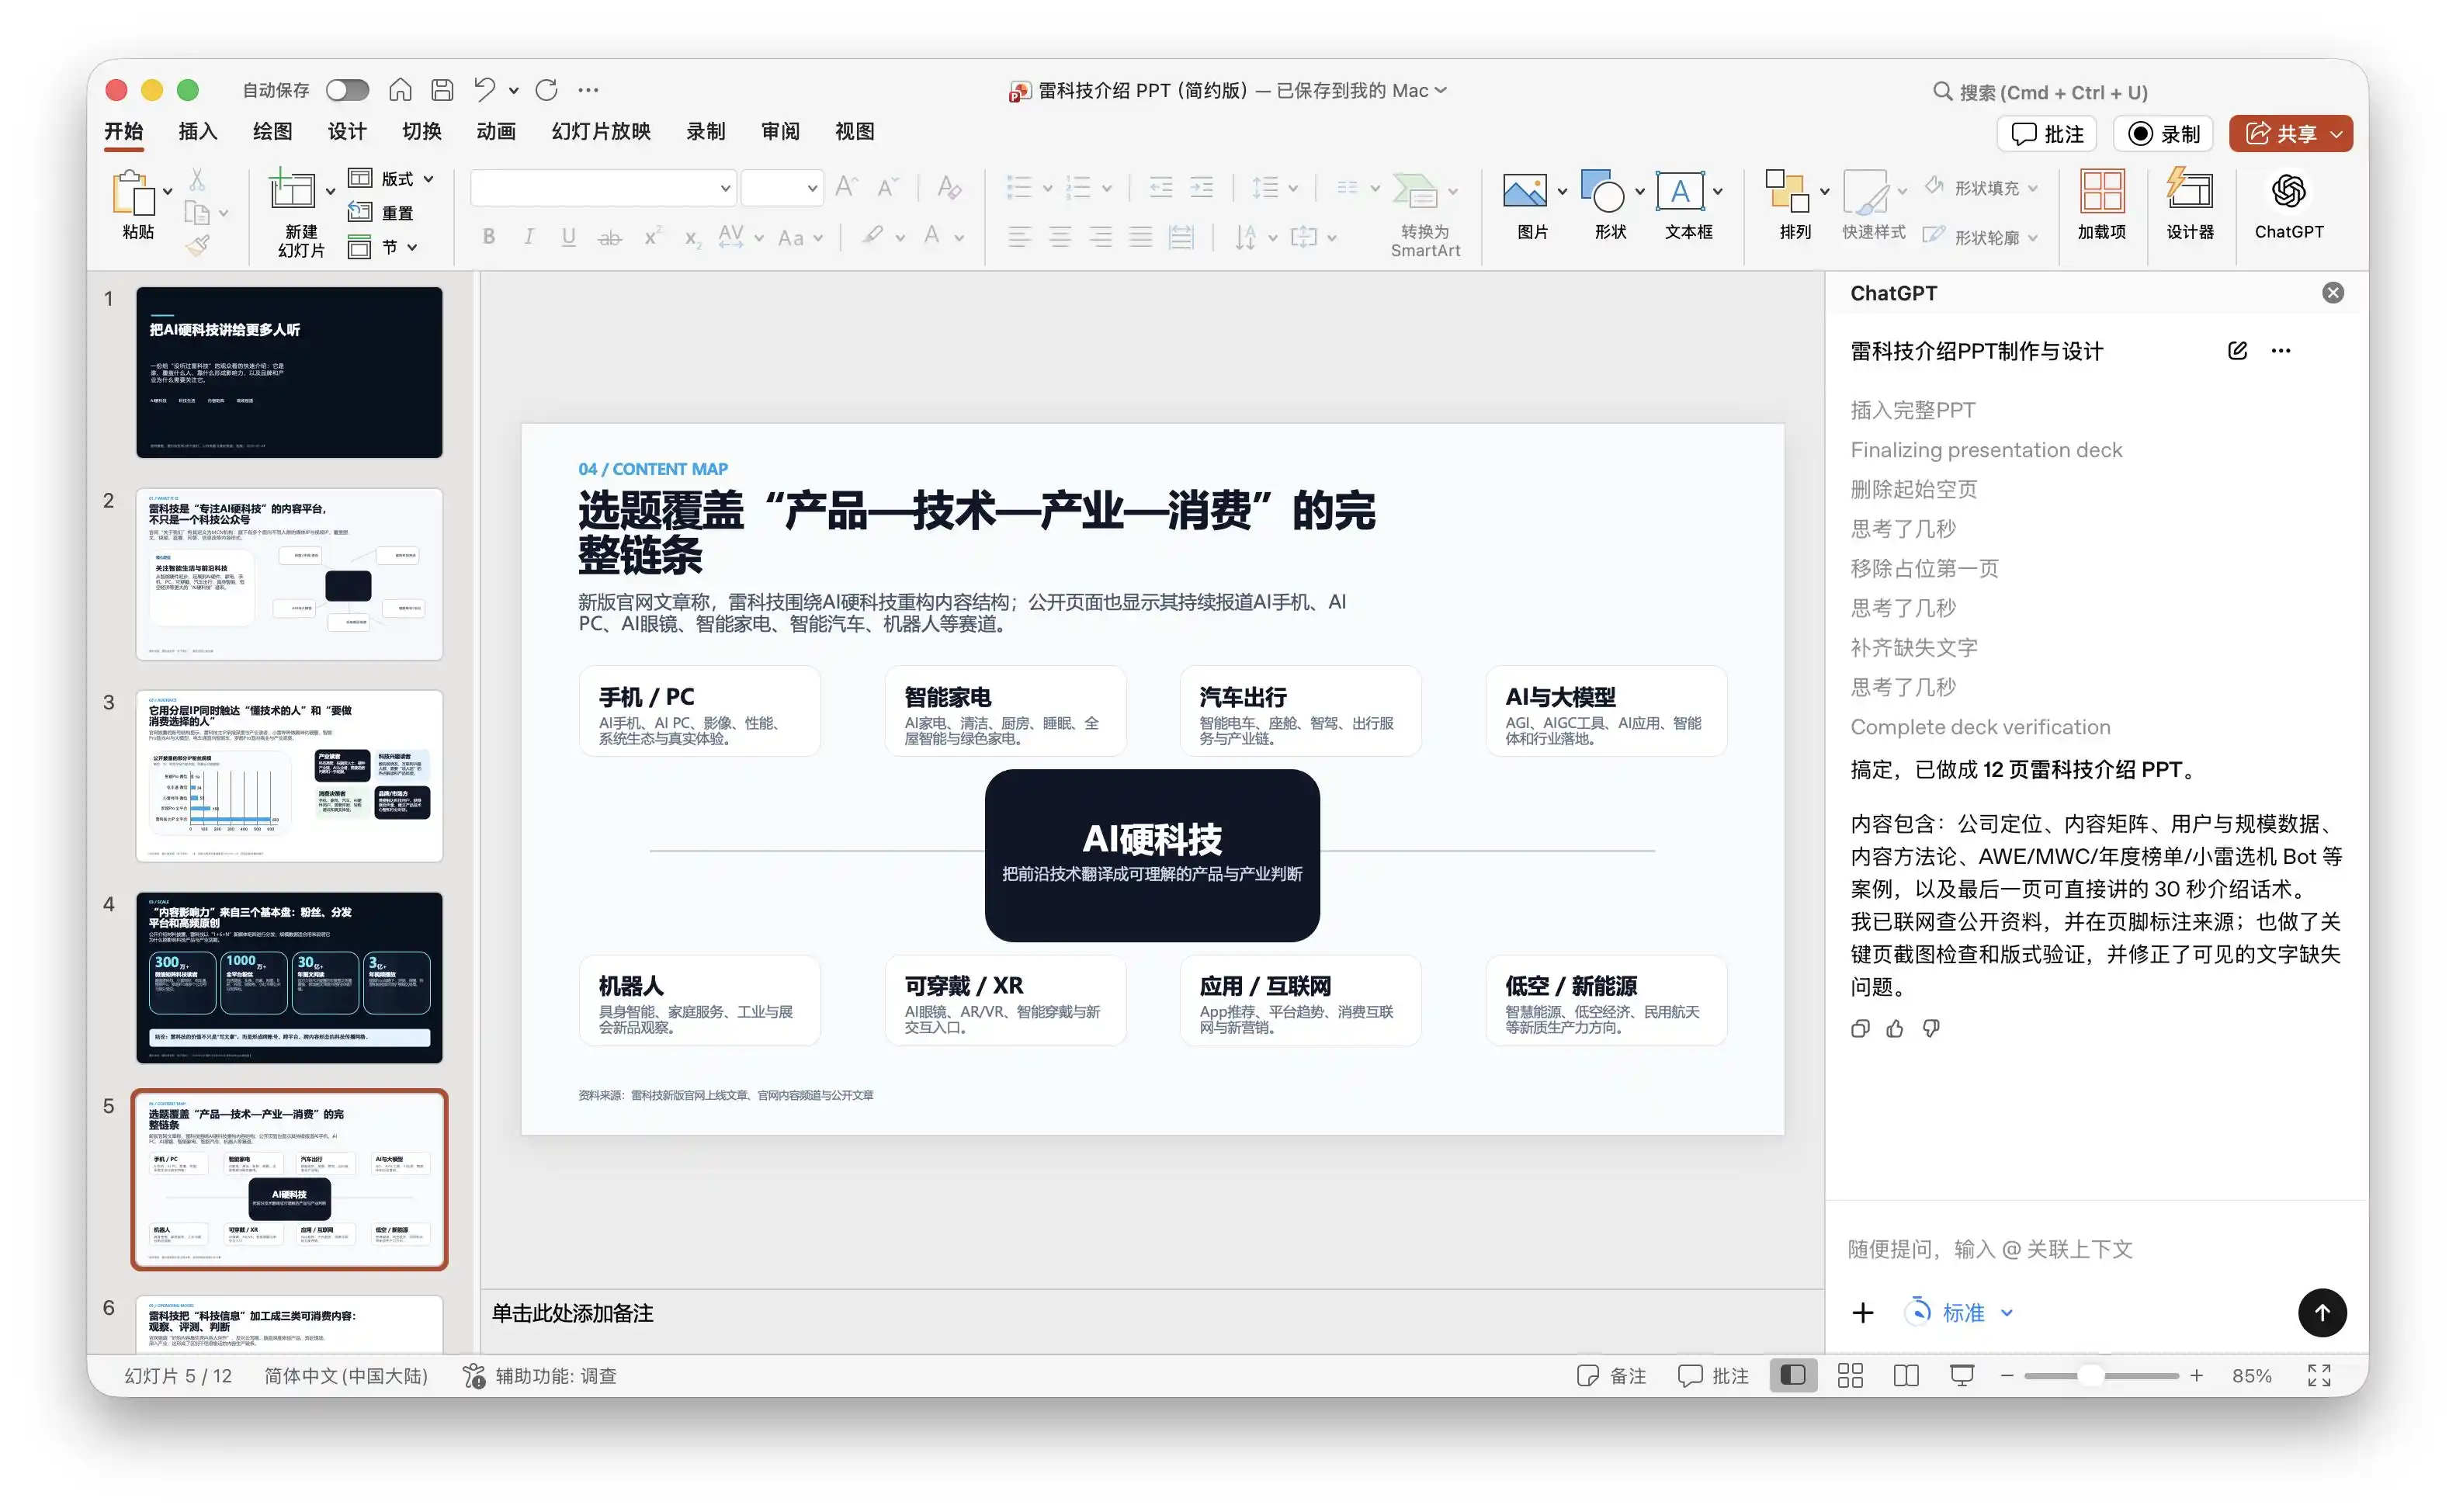Switch to reading view in status bar
This screenshot has width=2456, height=1512.
1906,1376
